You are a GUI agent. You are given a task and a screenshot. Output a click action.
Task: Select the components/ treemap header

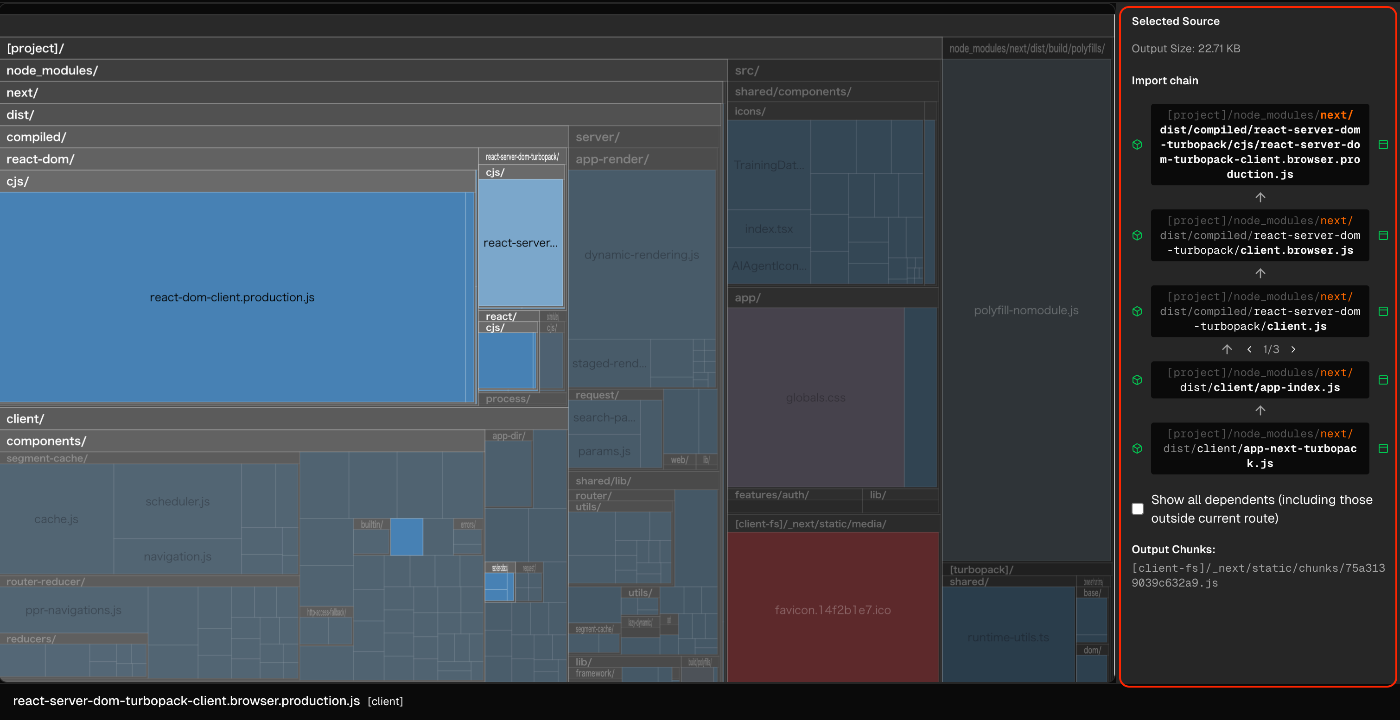242,440
